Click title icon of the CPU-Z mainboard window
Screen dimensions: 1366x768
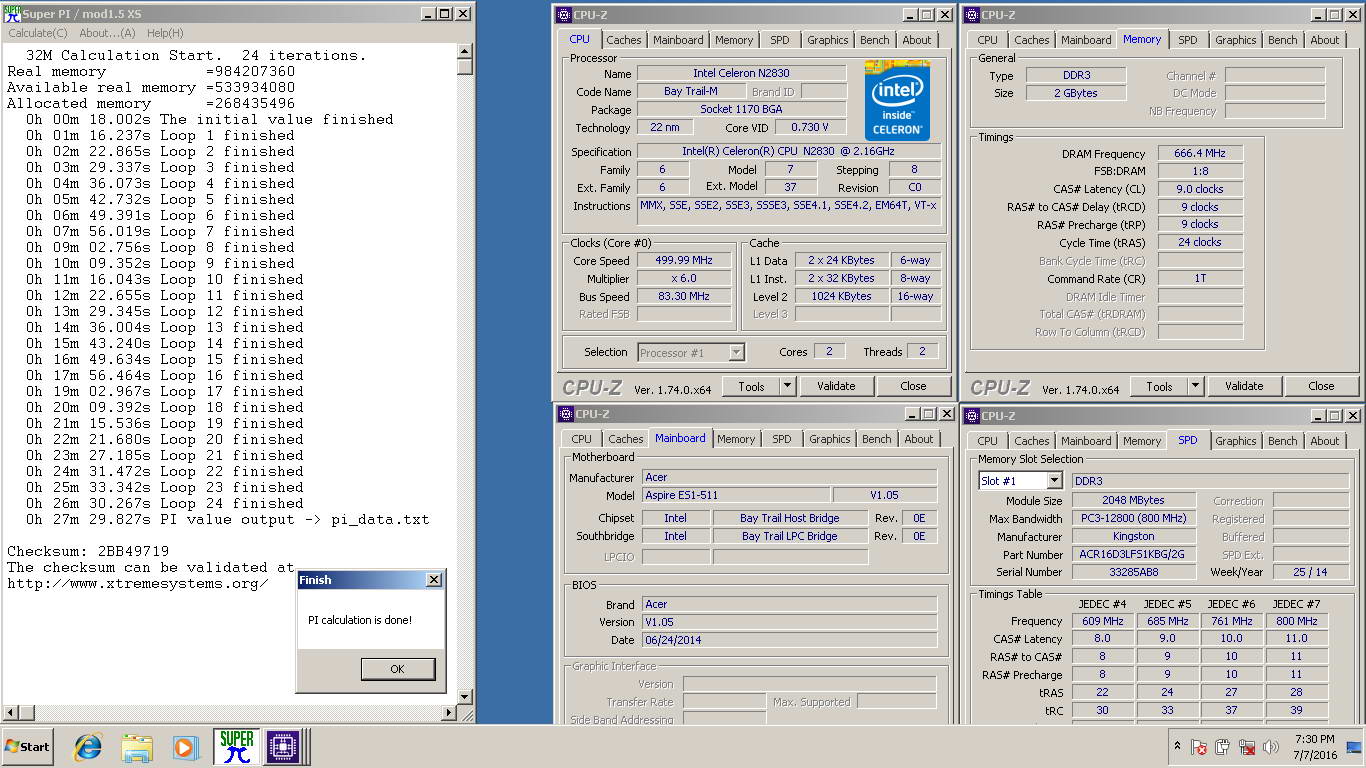[566, 414]
